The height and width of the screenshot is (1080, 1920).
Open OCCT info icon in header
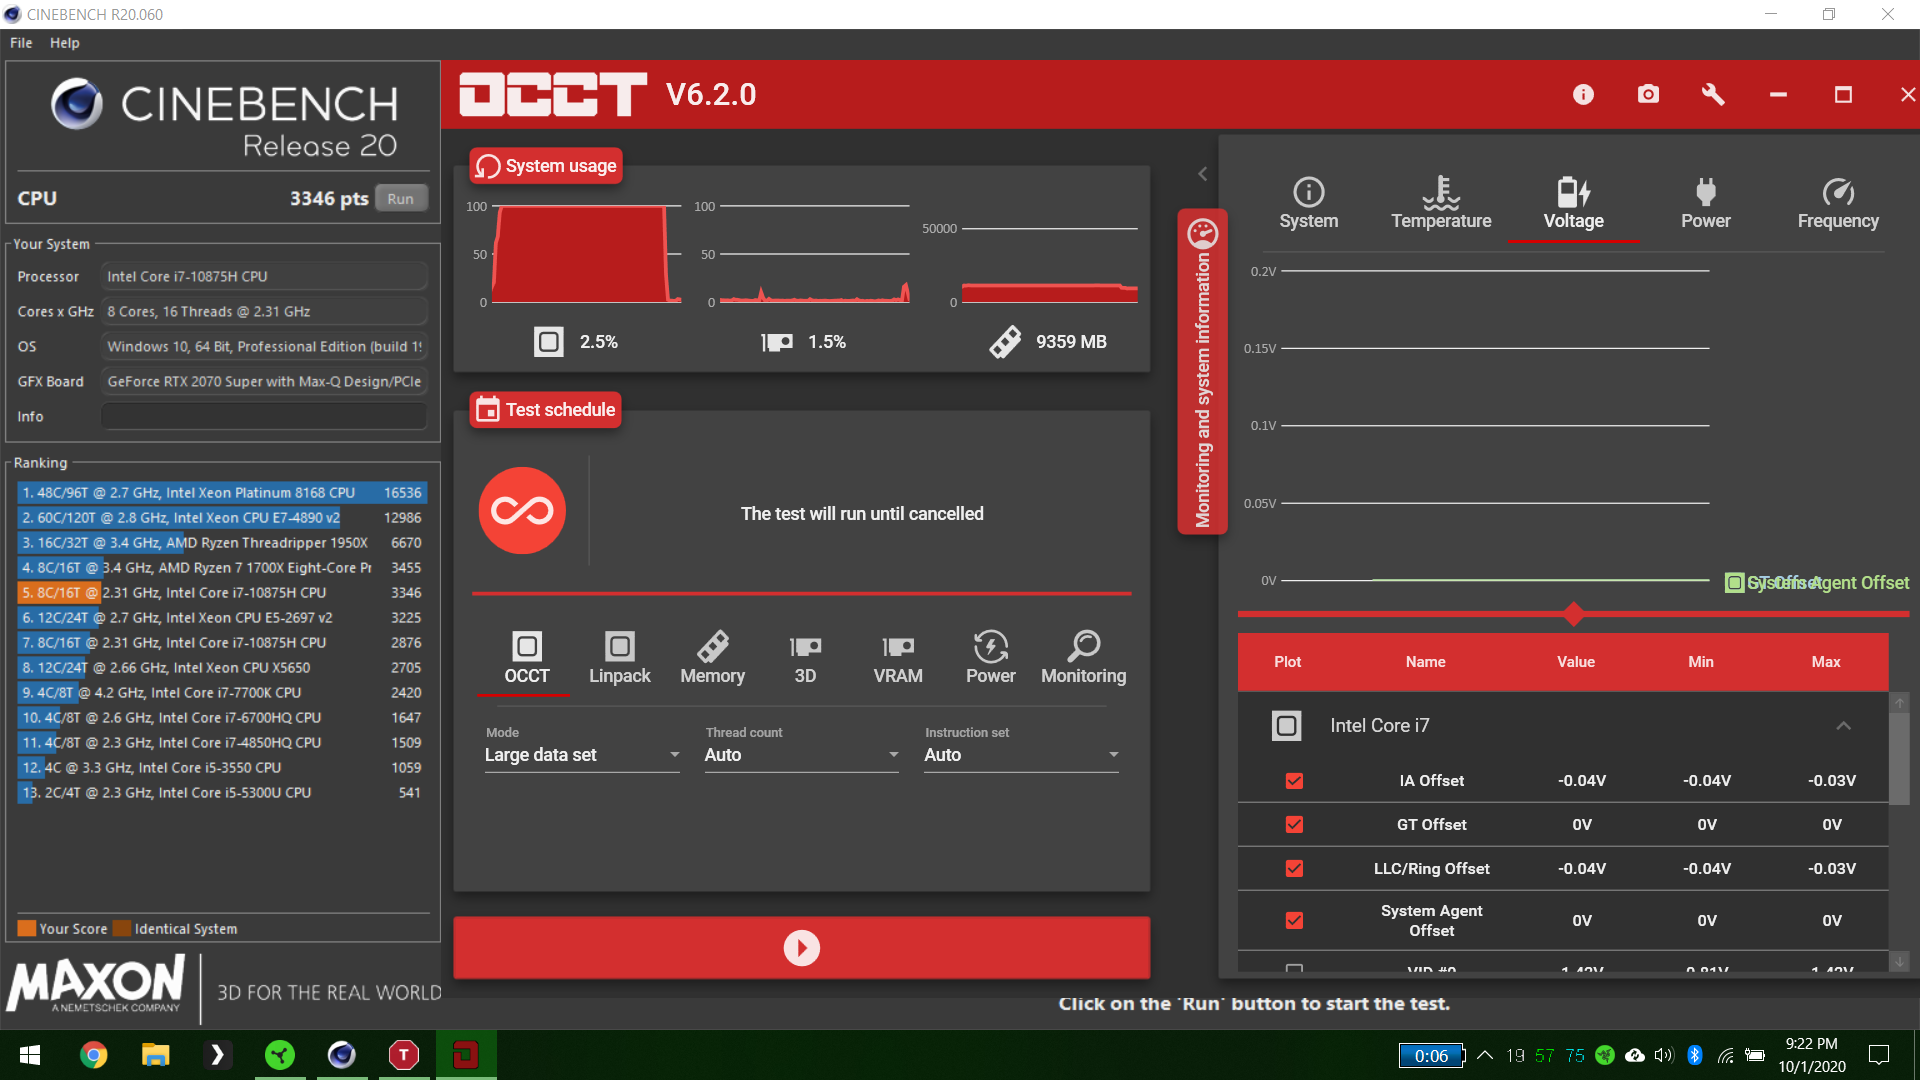click(1583, 94)
